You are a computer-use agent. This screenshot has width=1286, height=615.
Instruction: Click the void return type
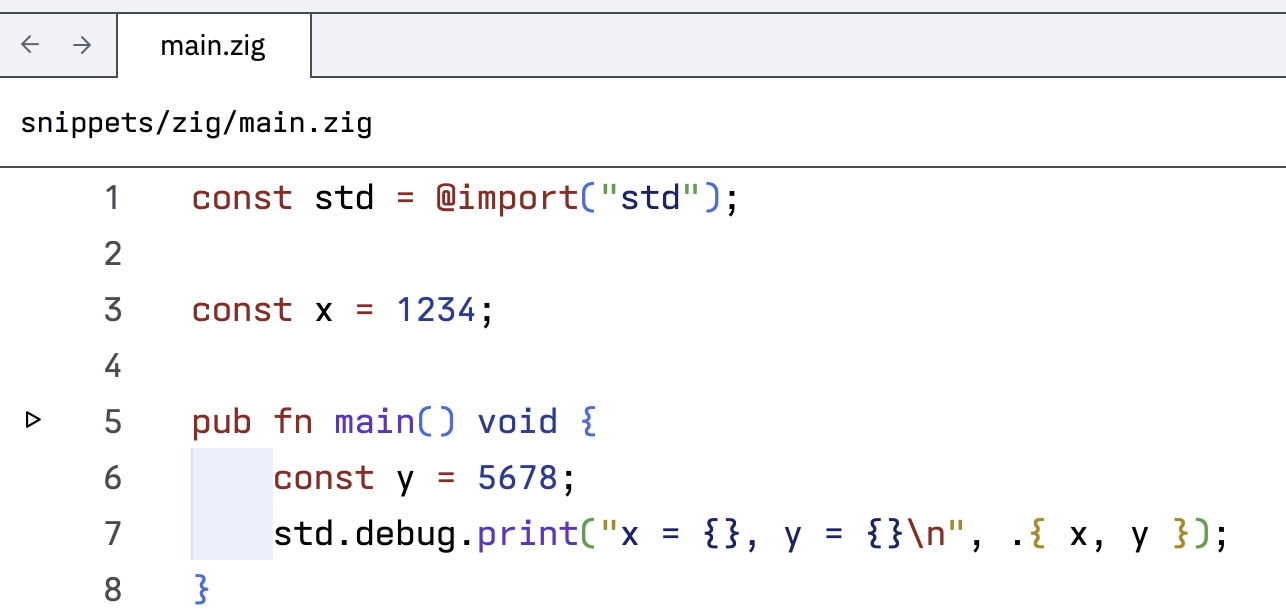point(518,422)
